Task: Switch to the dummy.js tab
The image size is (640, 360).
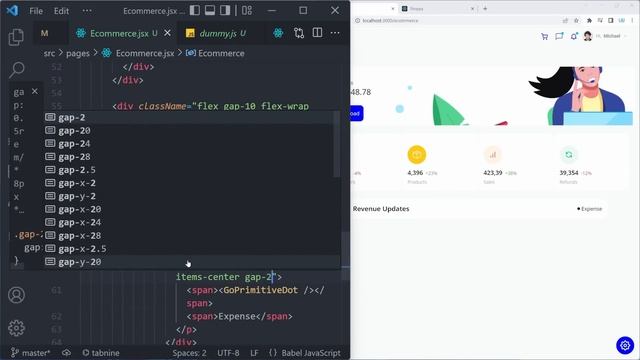Action: click(x=216, y=33)
